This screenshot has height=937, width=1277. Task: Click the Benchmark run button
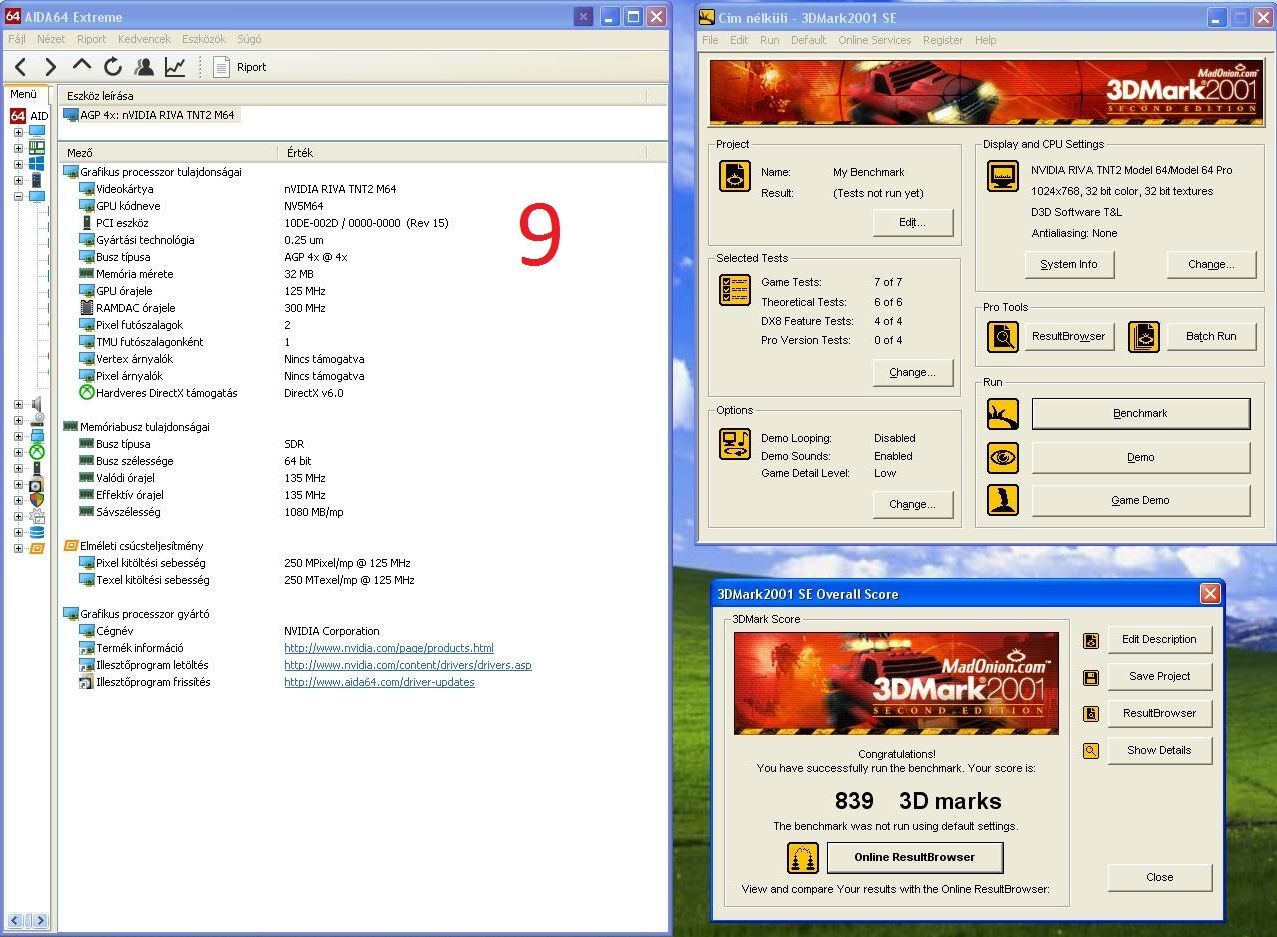(1140, 413)
